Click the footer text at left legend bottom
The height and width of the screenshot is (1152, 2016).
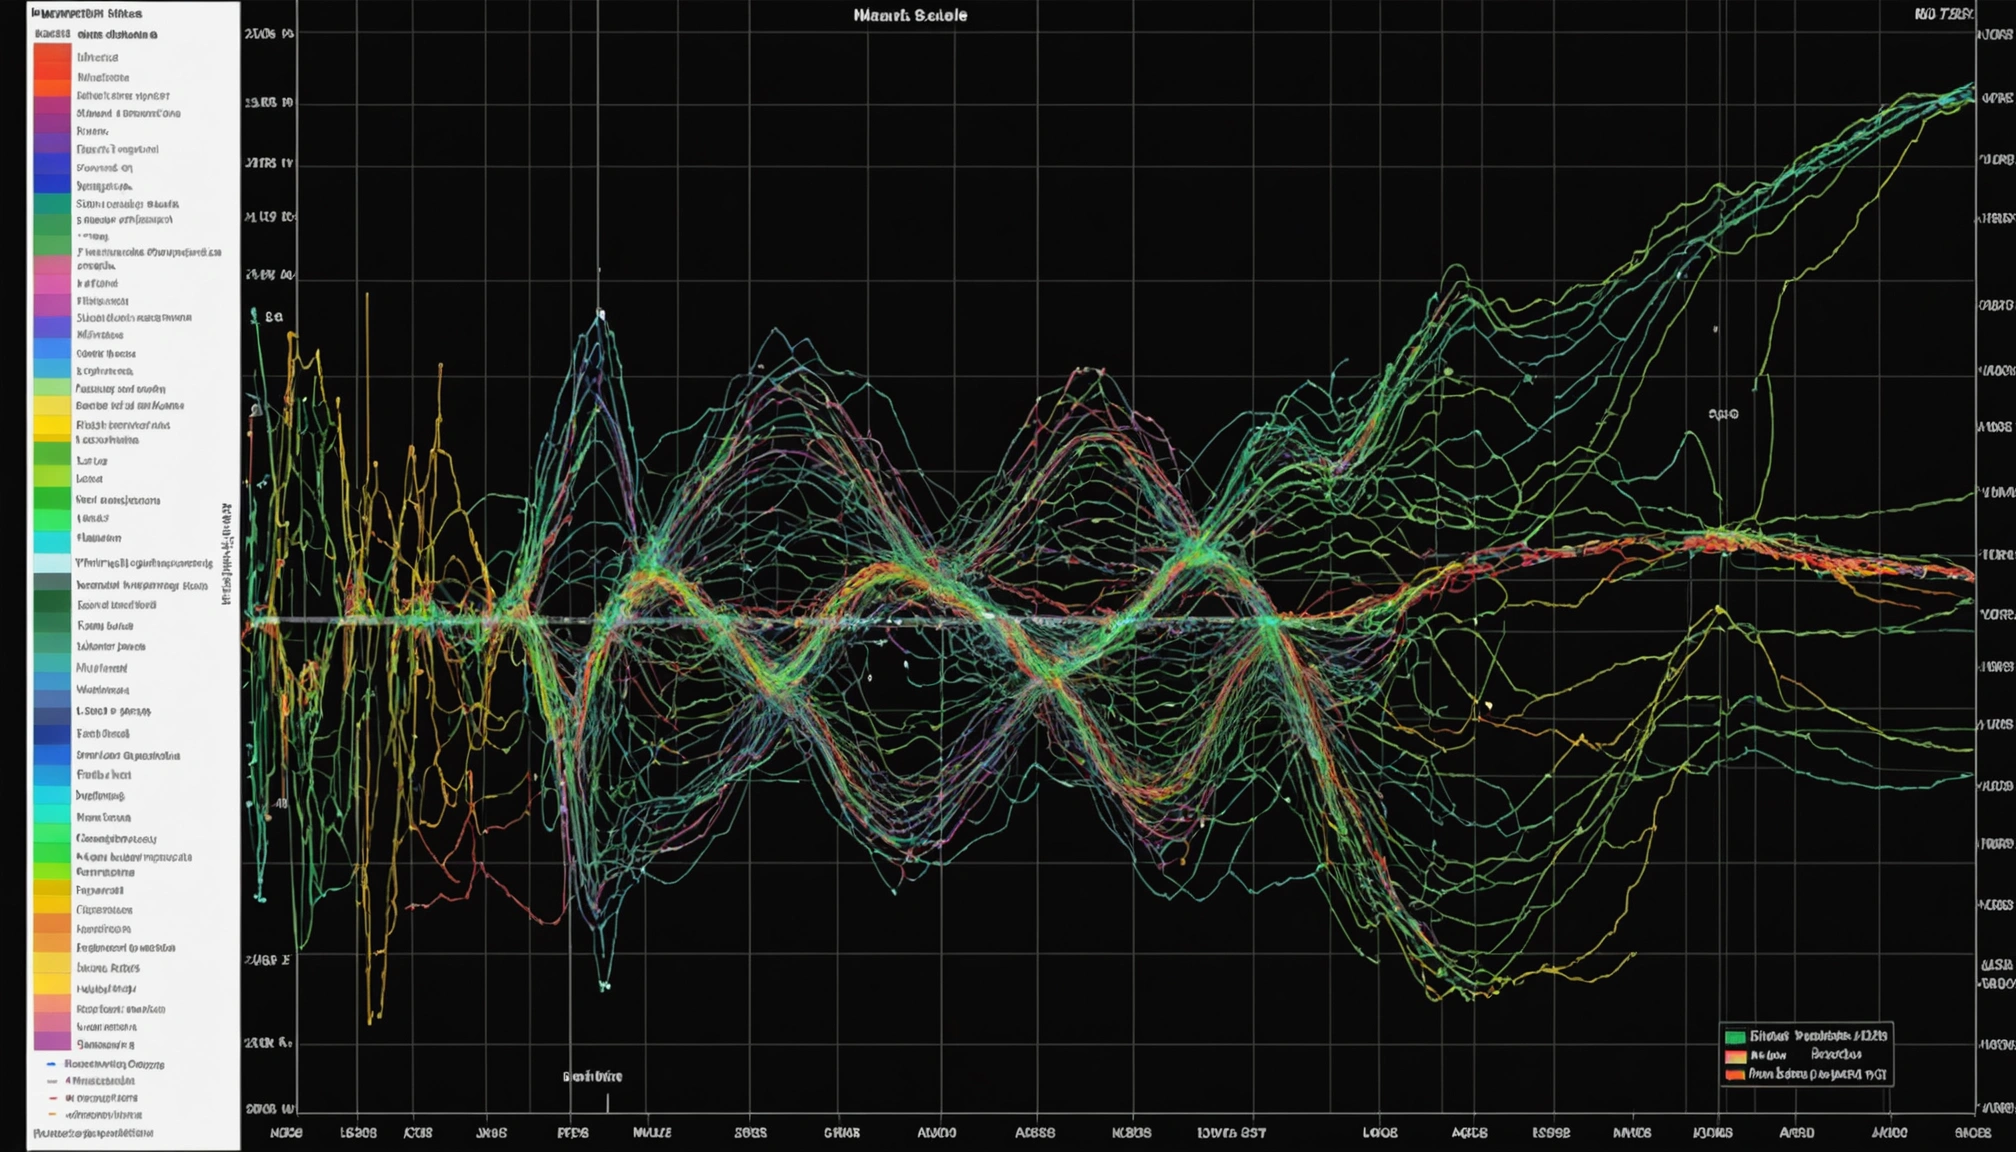tap(93, 1133)
